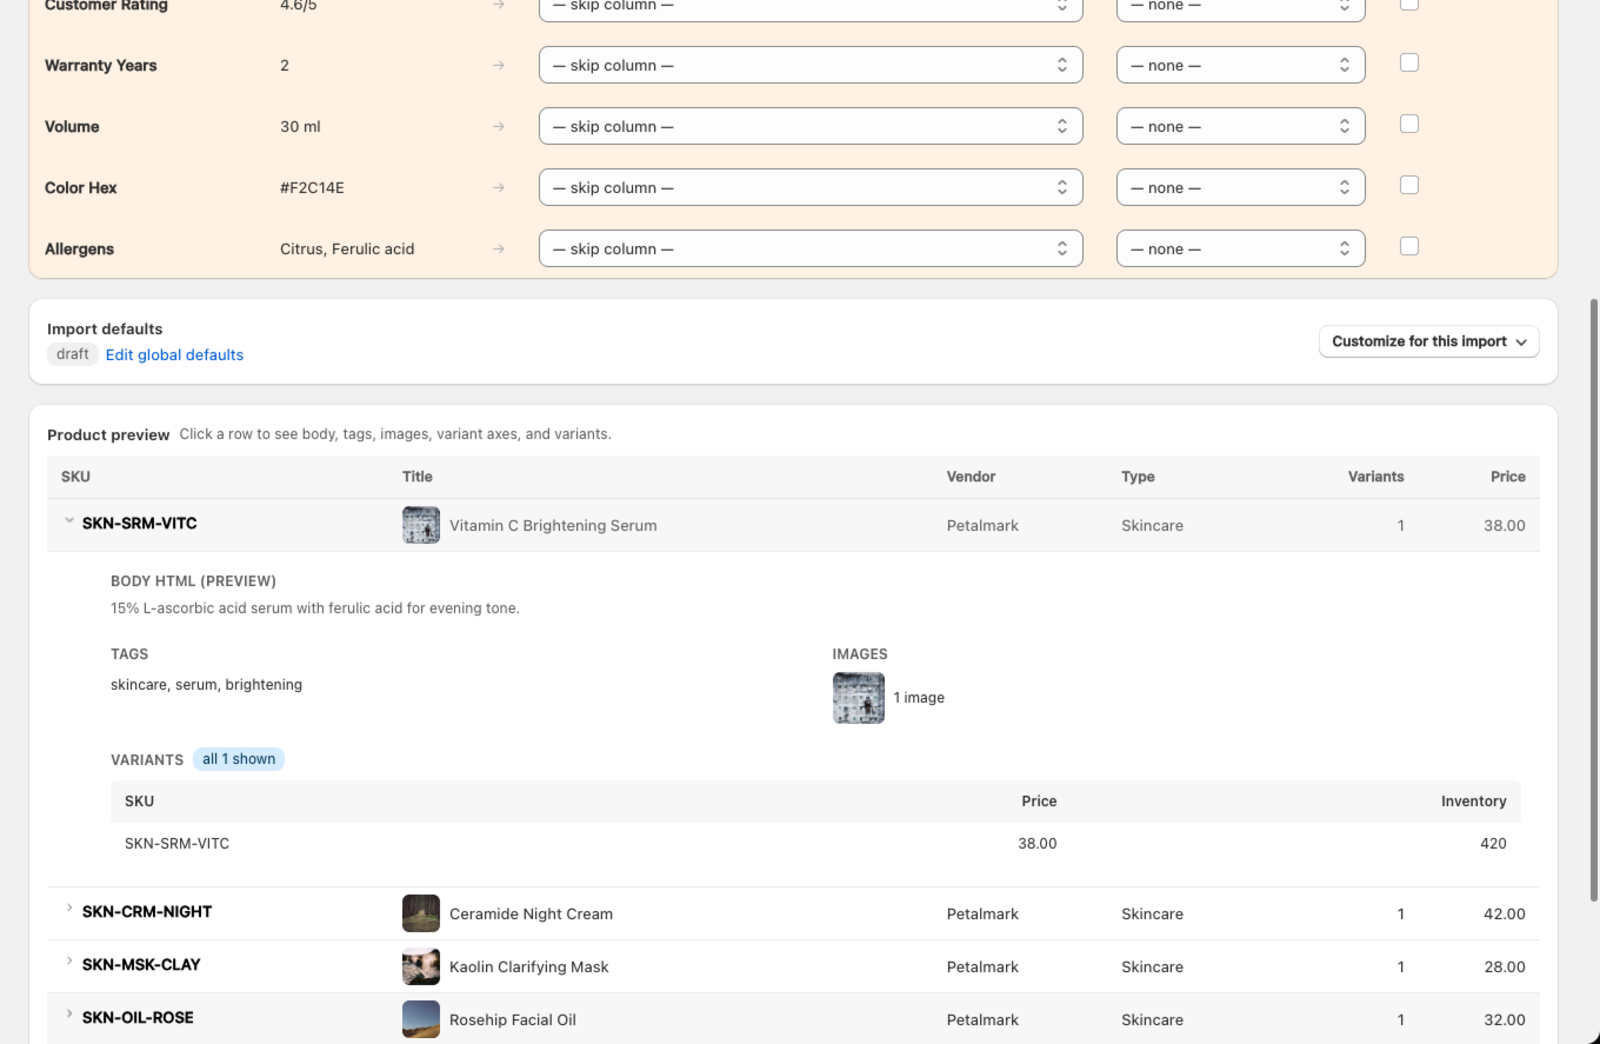Click the Rosehip Facial Oil thumbnail
The image size is (1600, 1044).
pos(421,1019)
